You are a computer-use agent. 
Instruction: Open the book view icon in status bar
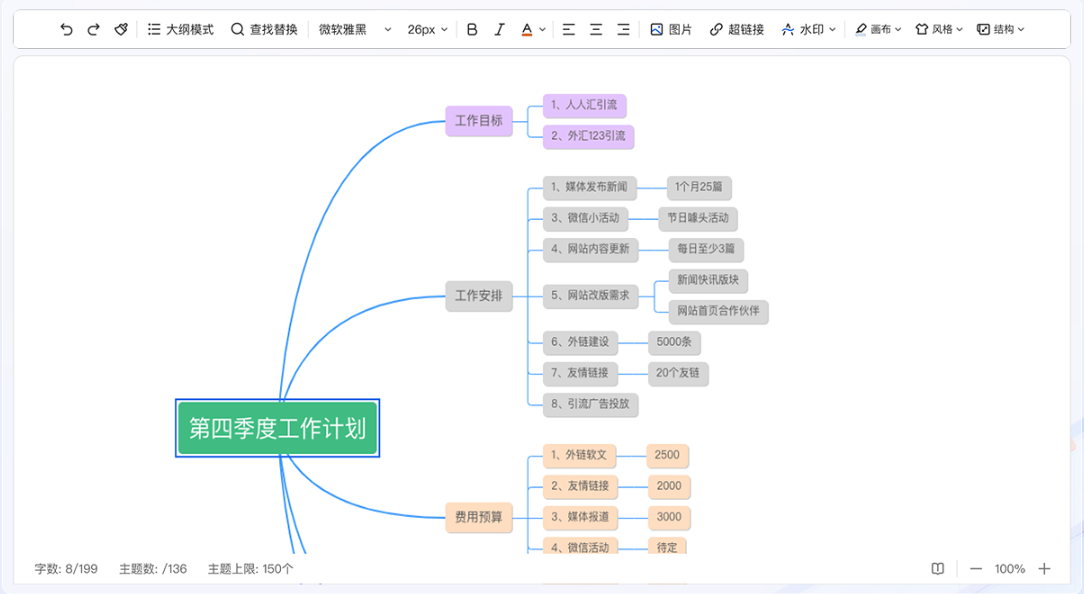tap(938, 569)
